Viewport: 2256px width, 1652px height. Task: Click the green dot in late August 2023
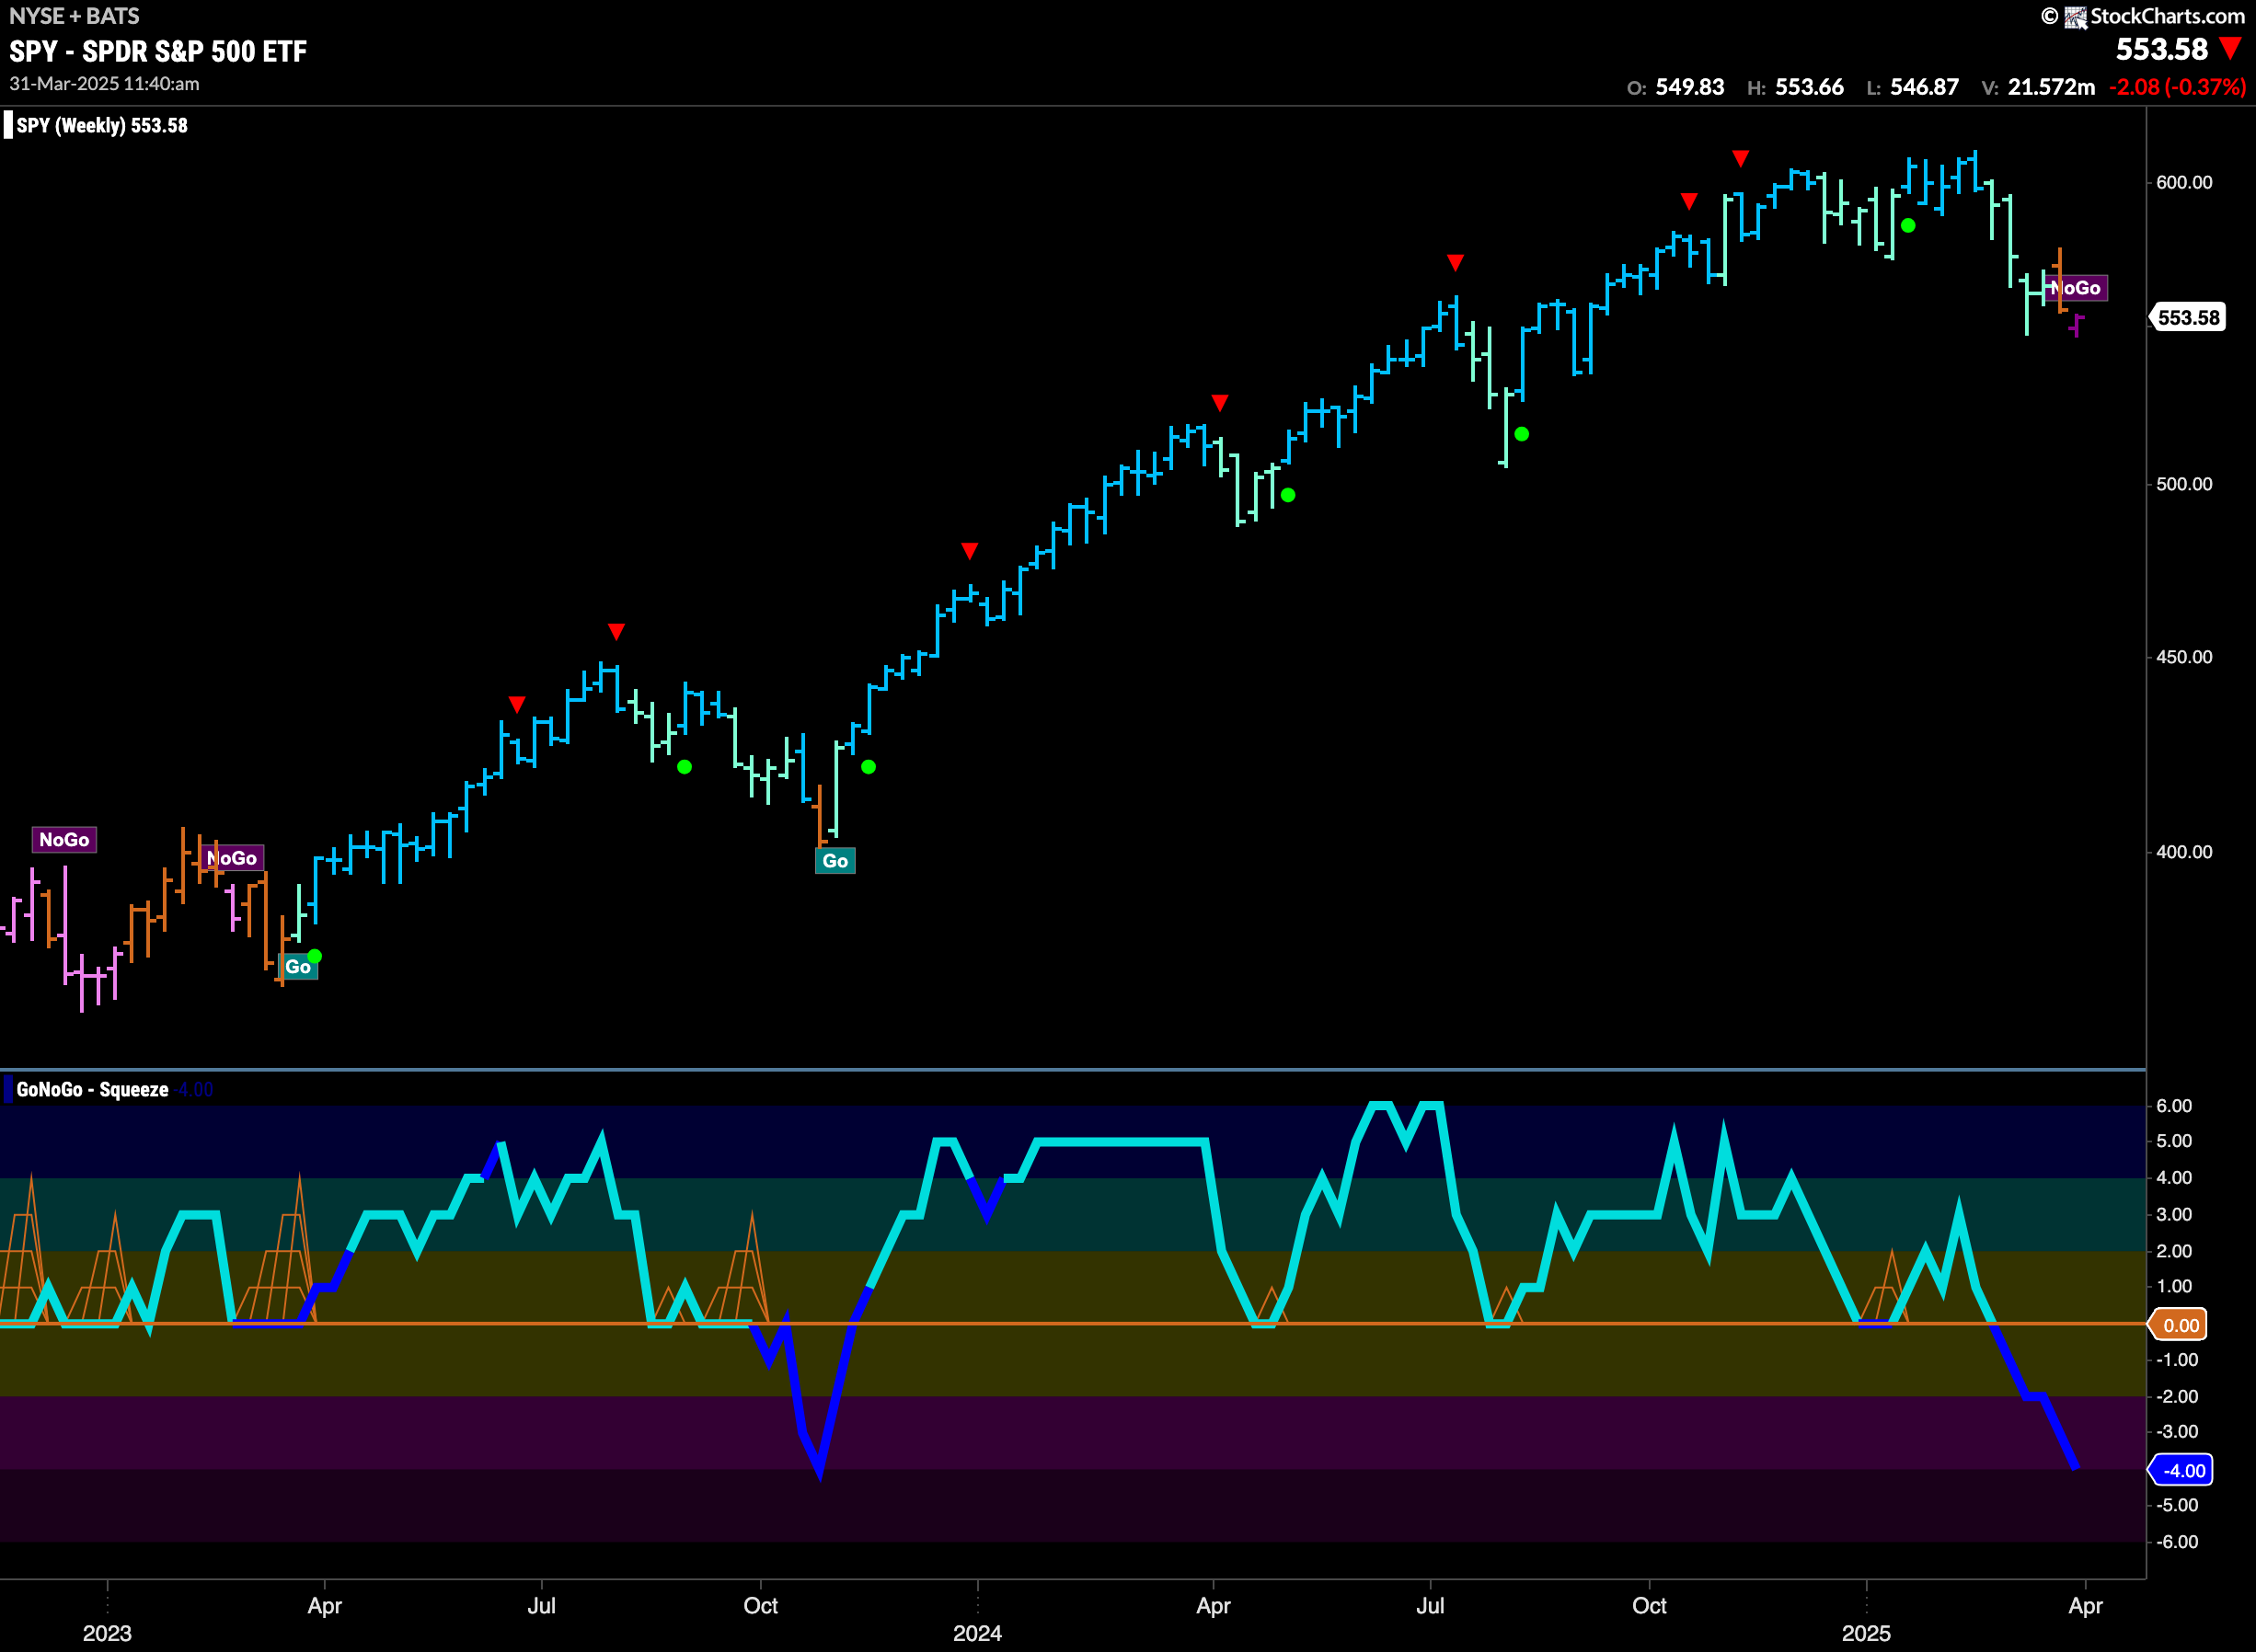(x=684, y=767)
